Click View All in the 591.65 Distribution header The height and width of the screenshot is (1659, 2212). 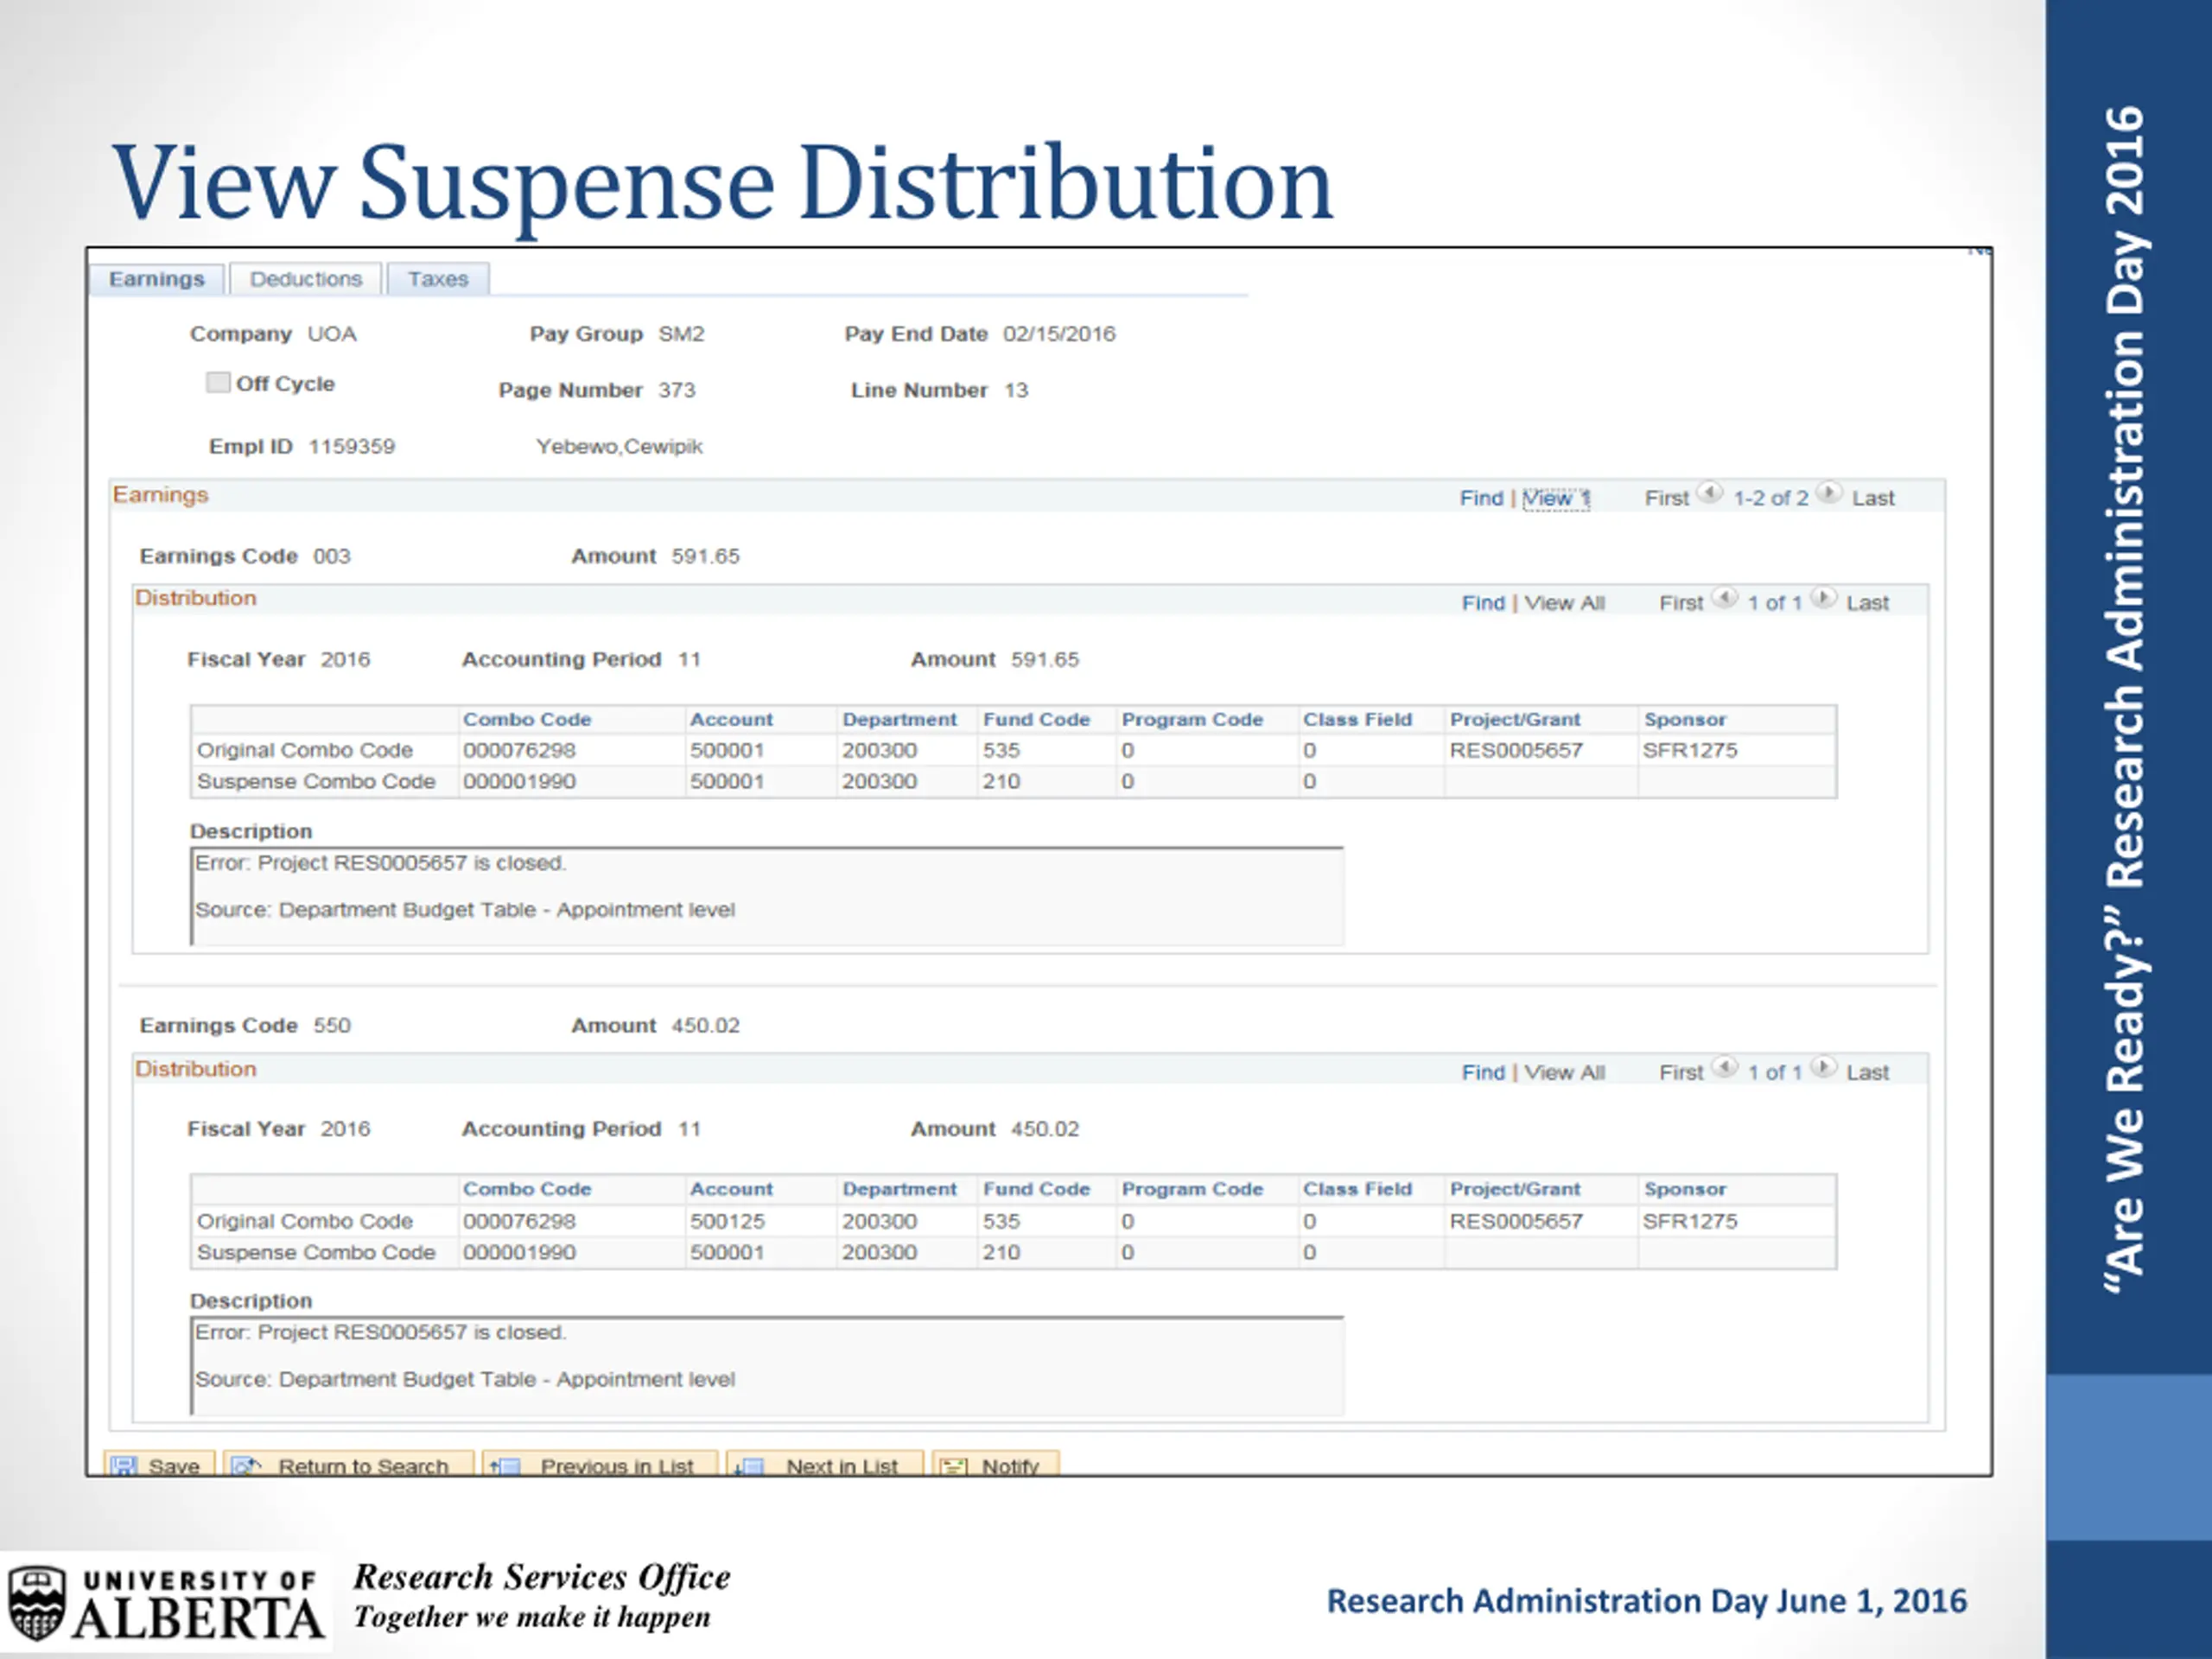1564,603
